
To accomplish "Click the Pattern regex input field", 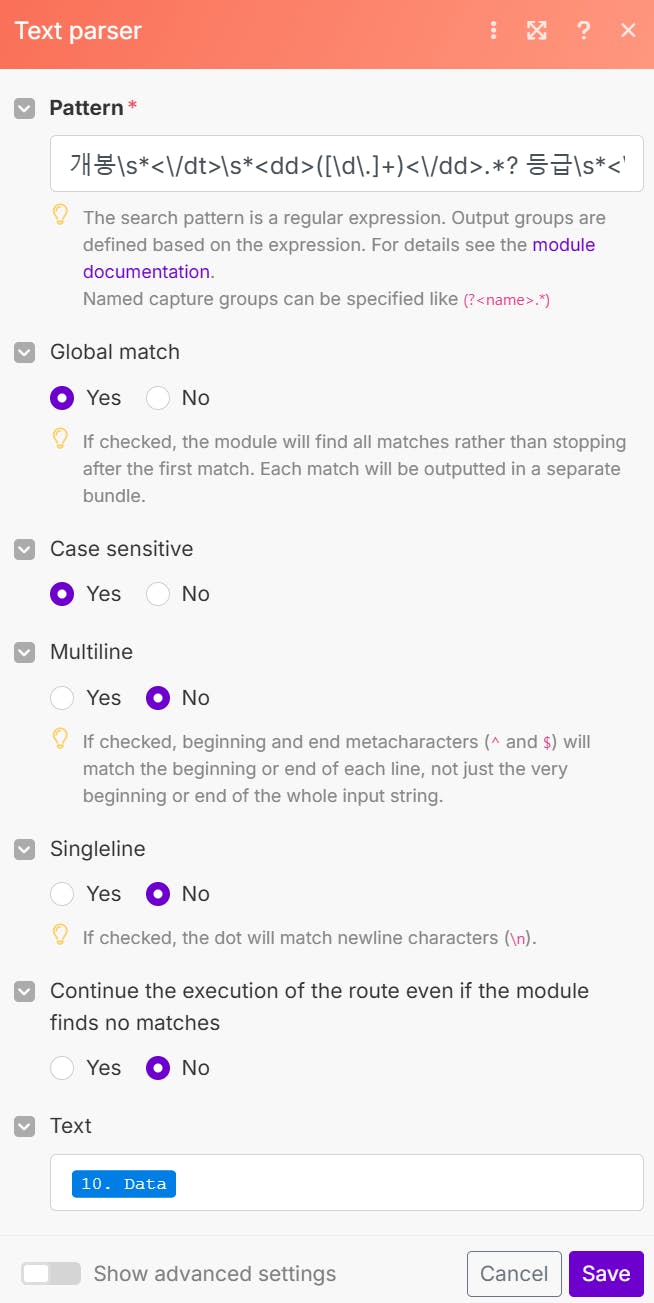I will pos(346,164).
